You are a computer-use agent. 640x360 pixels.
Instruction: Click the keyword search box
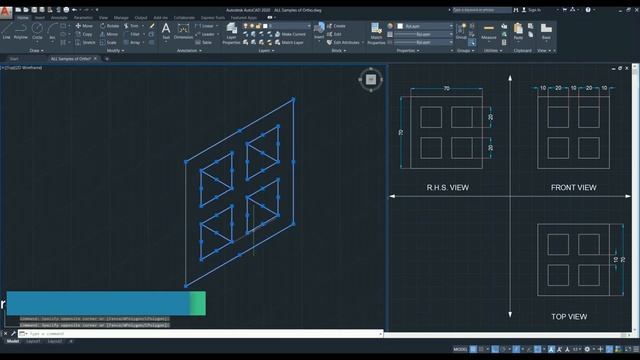[481, 10]
